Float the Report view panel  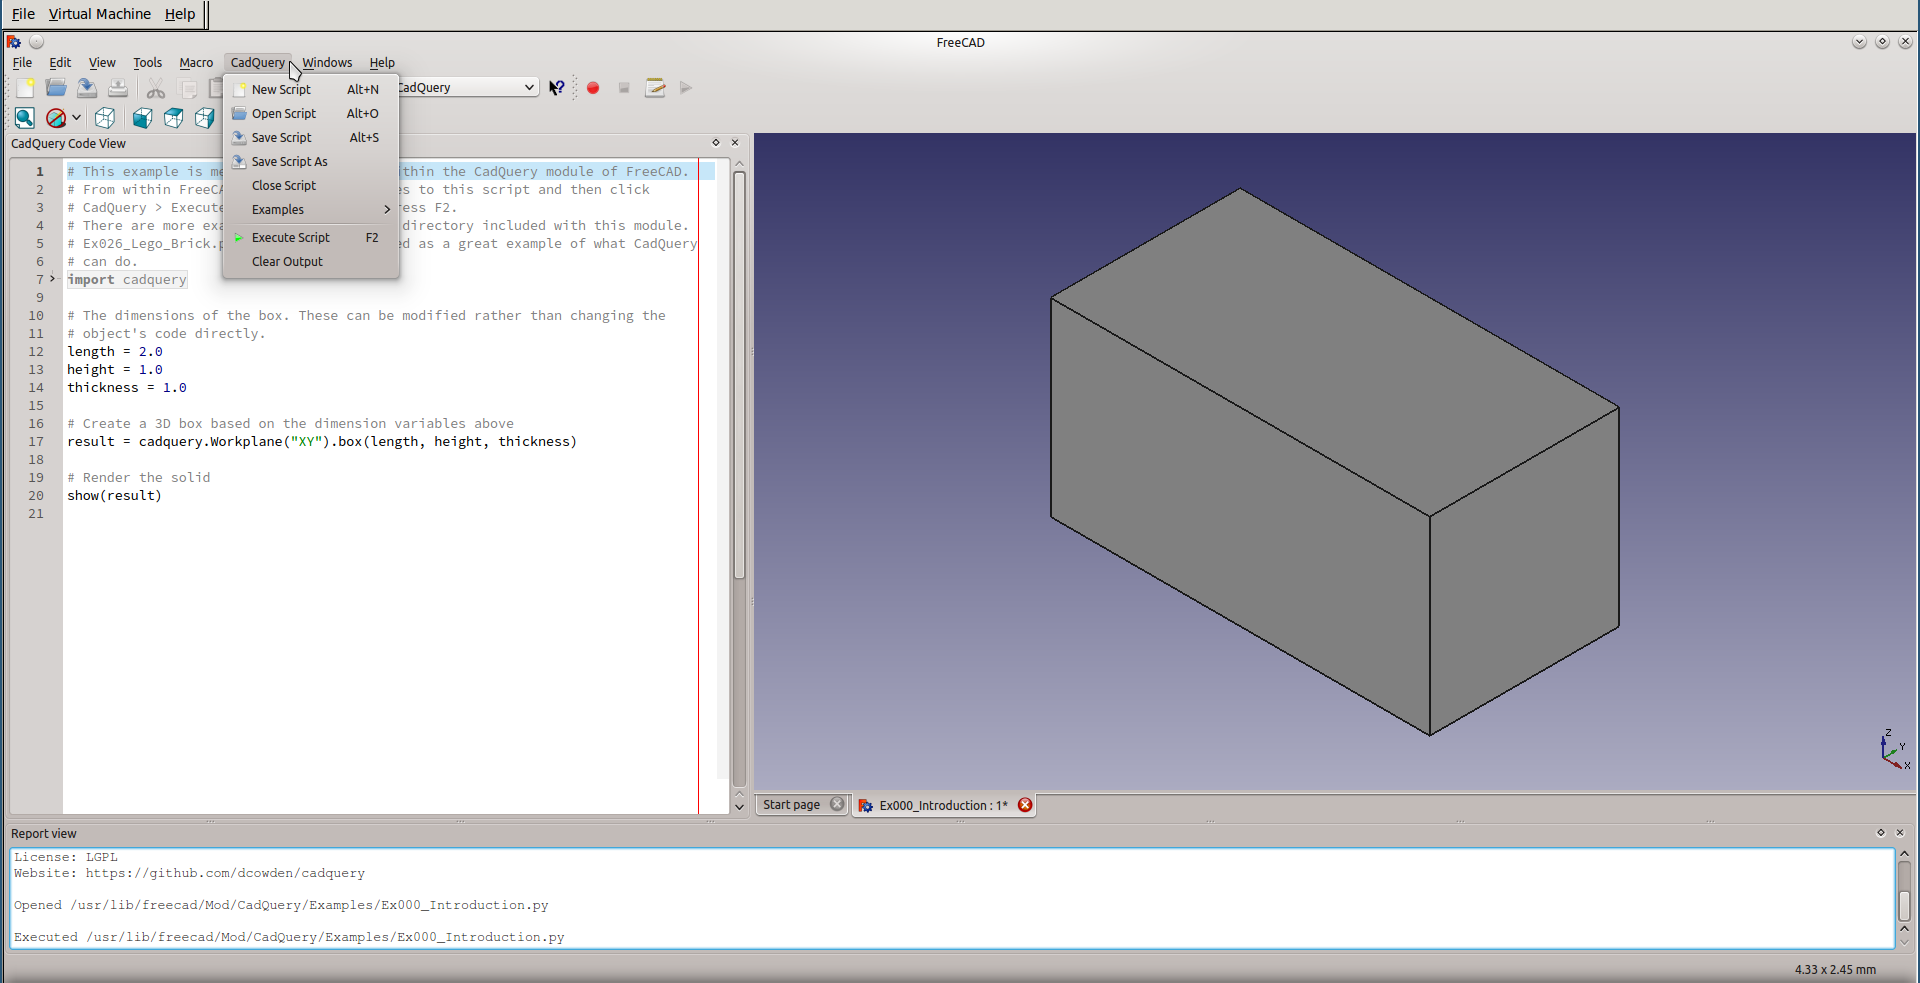(x=1881, y=832)
